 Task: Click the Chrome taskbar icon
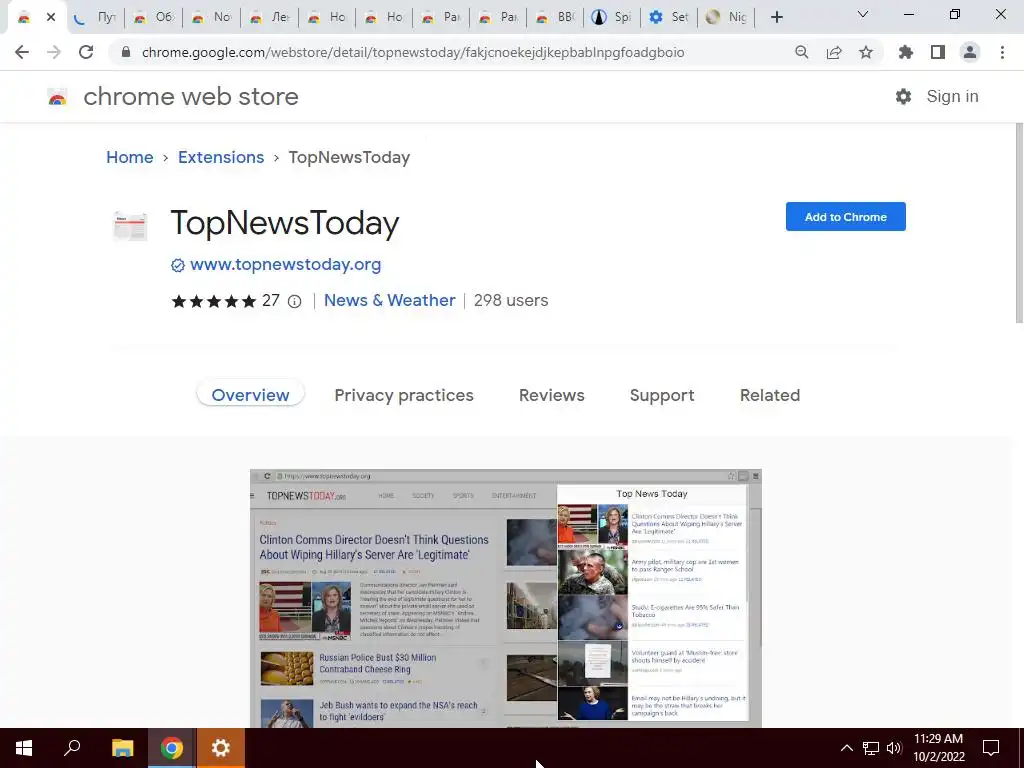pyautogui.click(x=171, y=748)
